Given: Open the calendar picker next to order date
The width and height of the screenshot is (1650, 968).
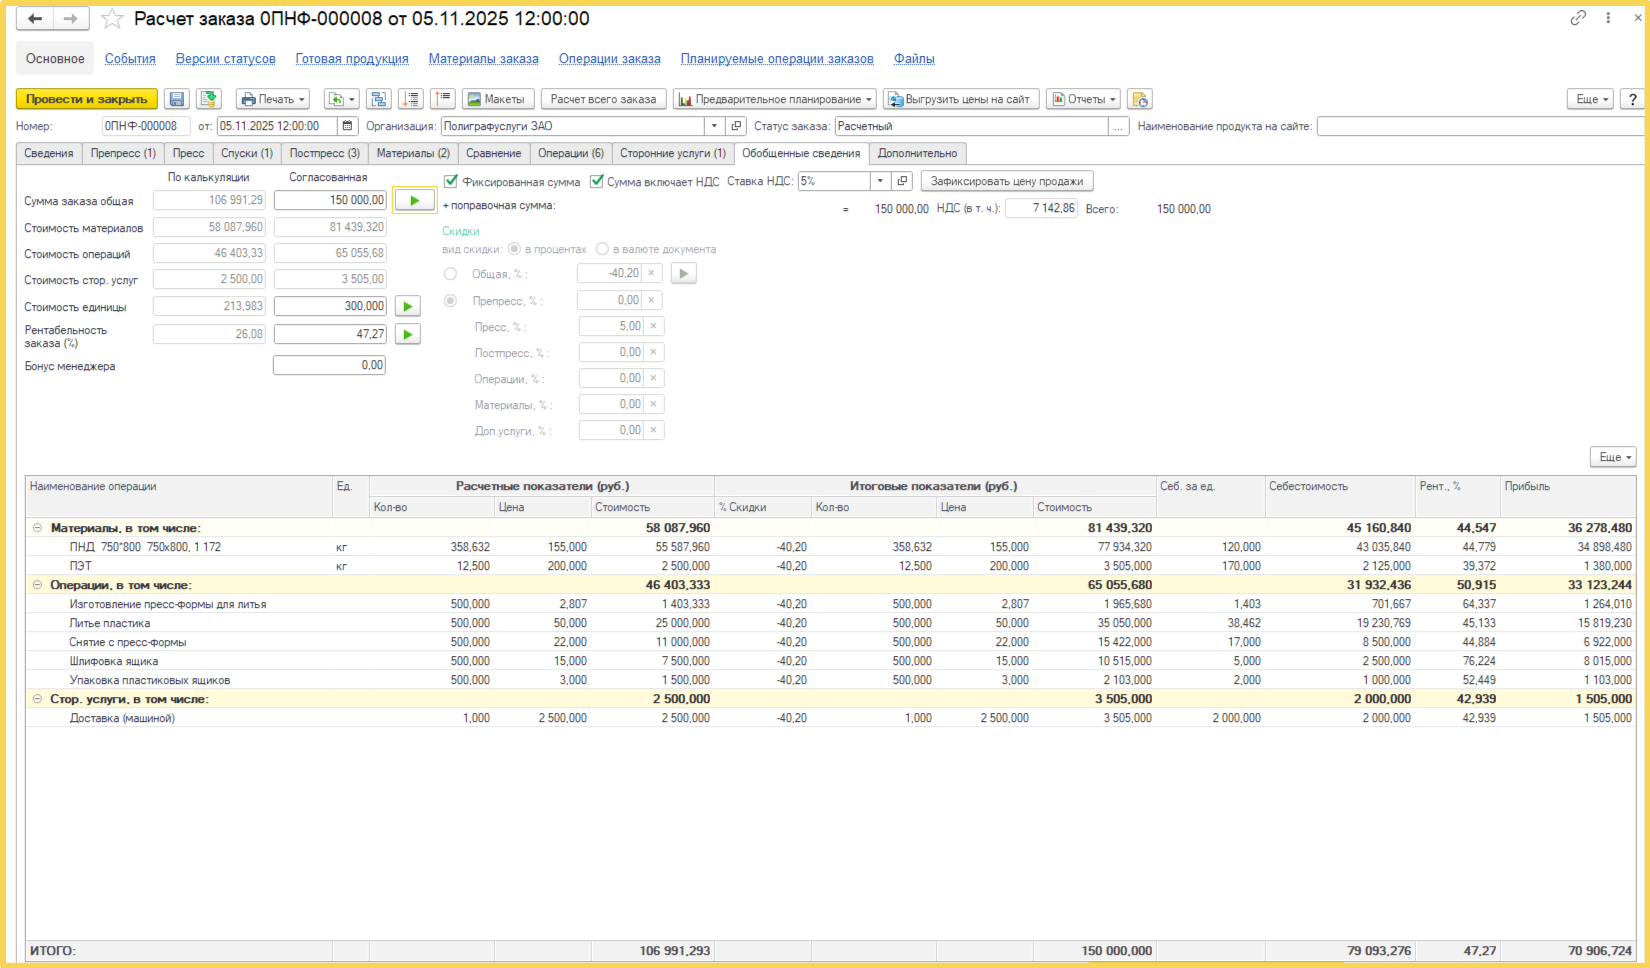Looking at the screenshot, I should (x=347, y=126).
